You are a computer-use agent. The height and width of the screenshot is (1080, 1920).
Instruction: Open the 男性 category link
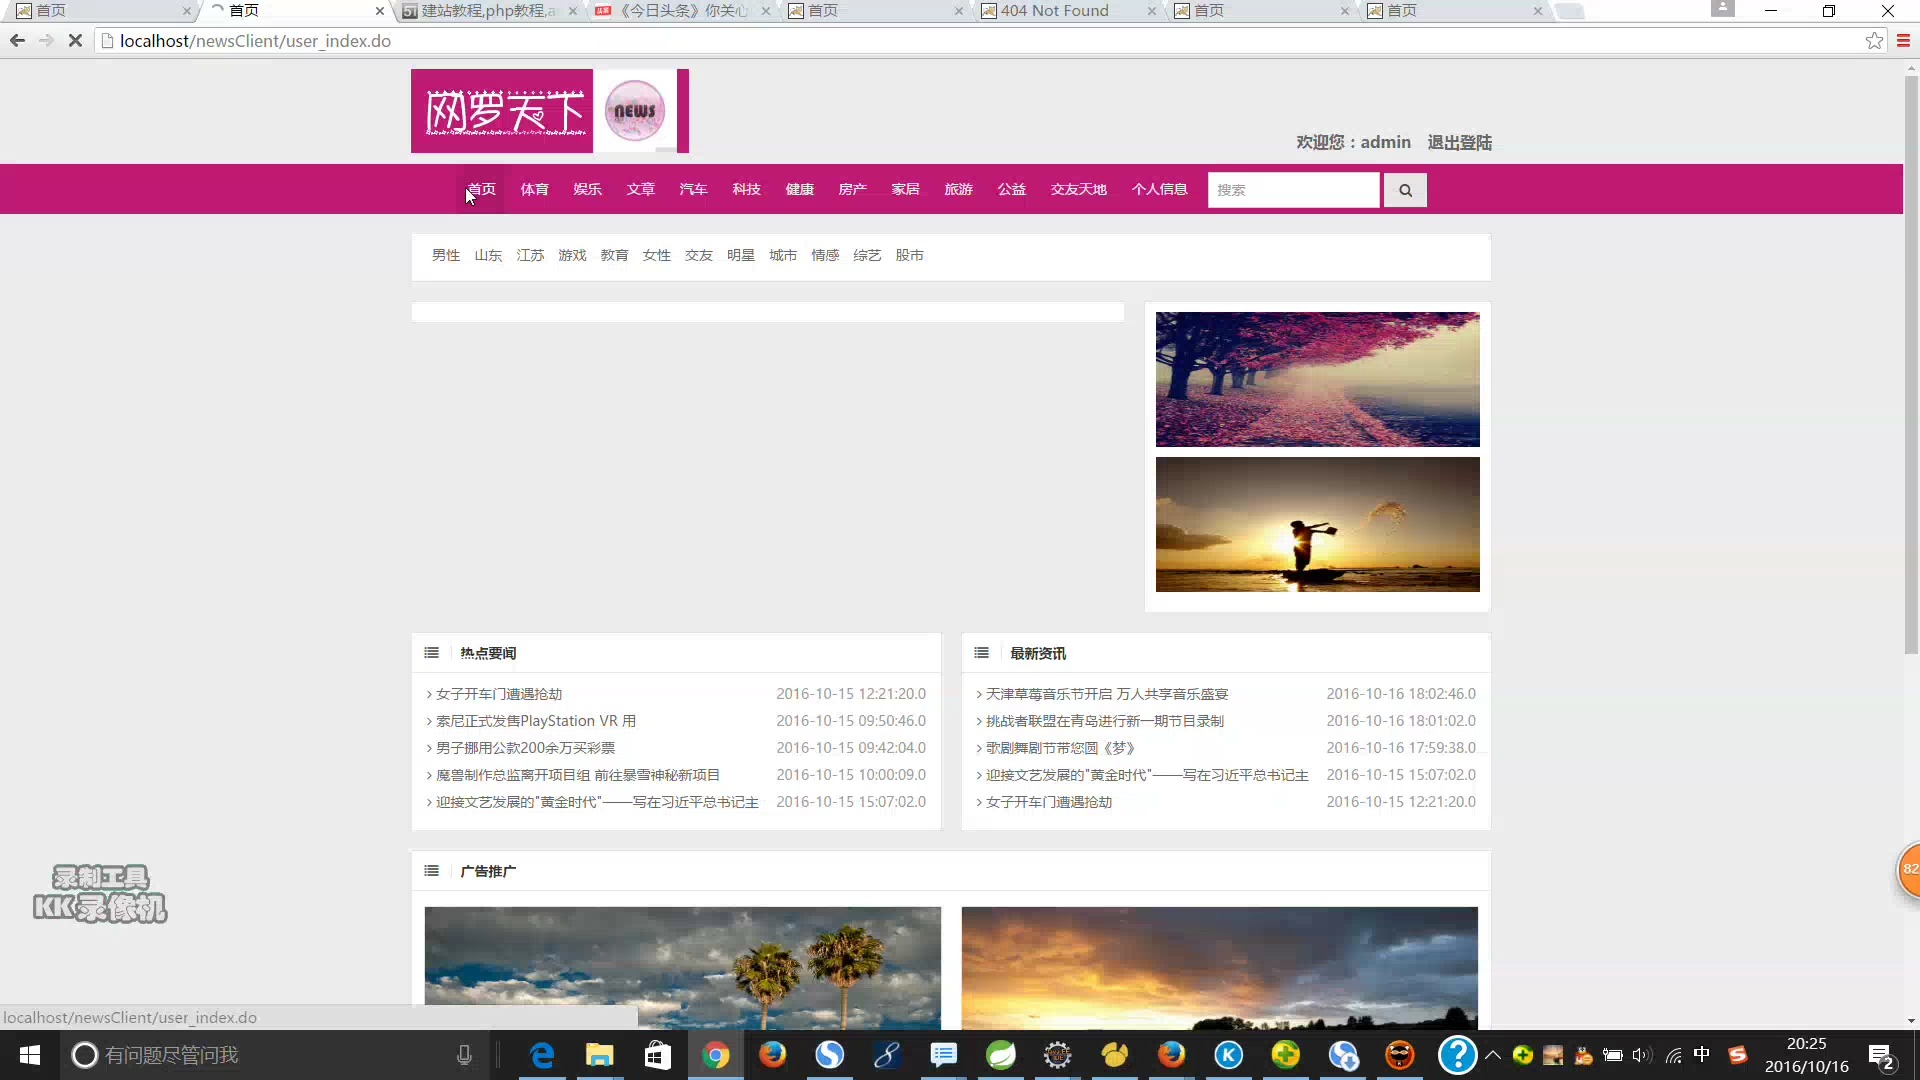(x=446, y=255)
